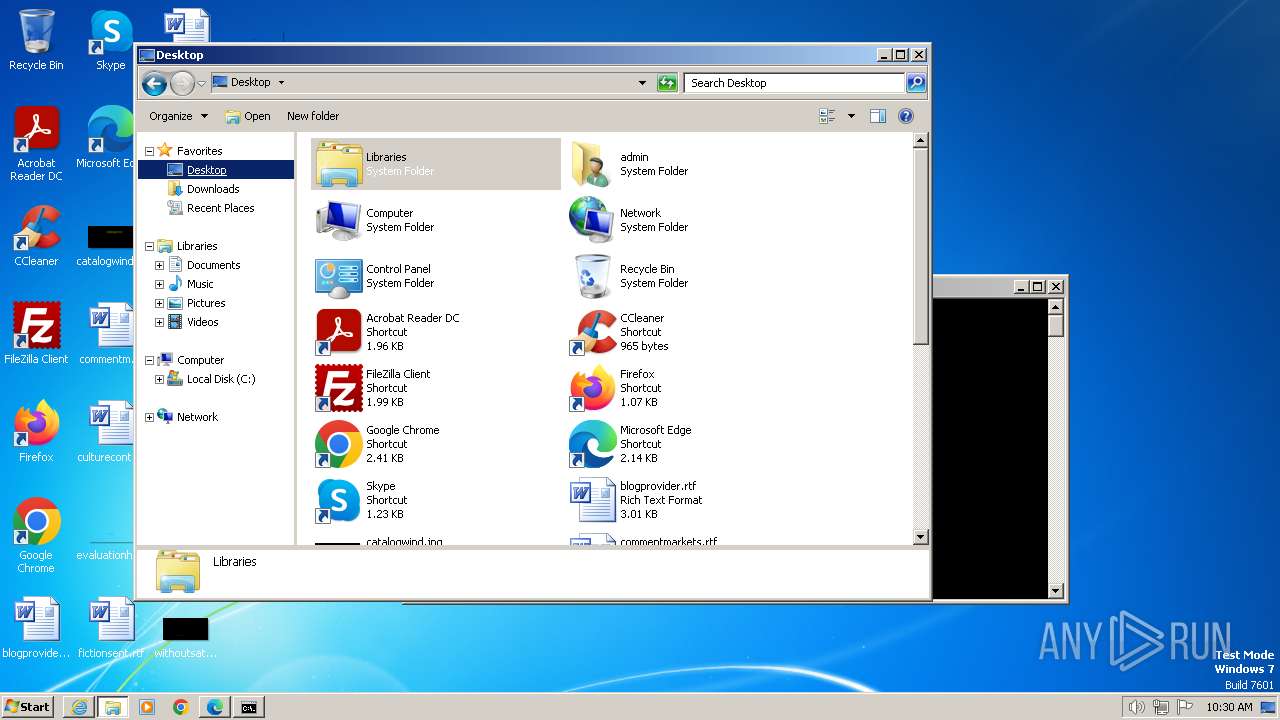
Task: Select the Libraries system folder icon
Action: [x=338, y=164]
